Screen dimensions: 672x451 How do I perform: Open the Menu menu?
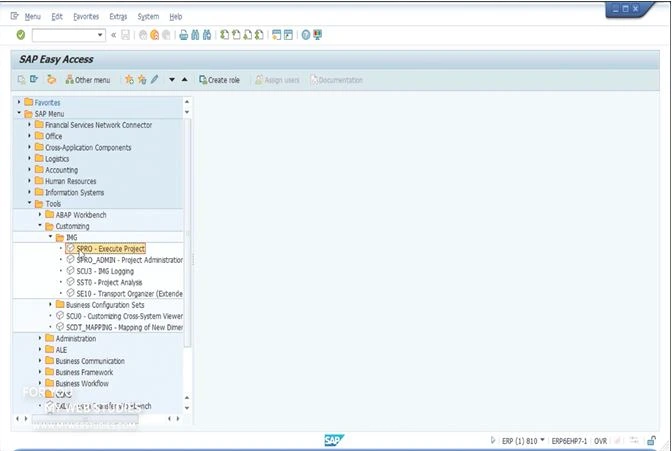33,17
